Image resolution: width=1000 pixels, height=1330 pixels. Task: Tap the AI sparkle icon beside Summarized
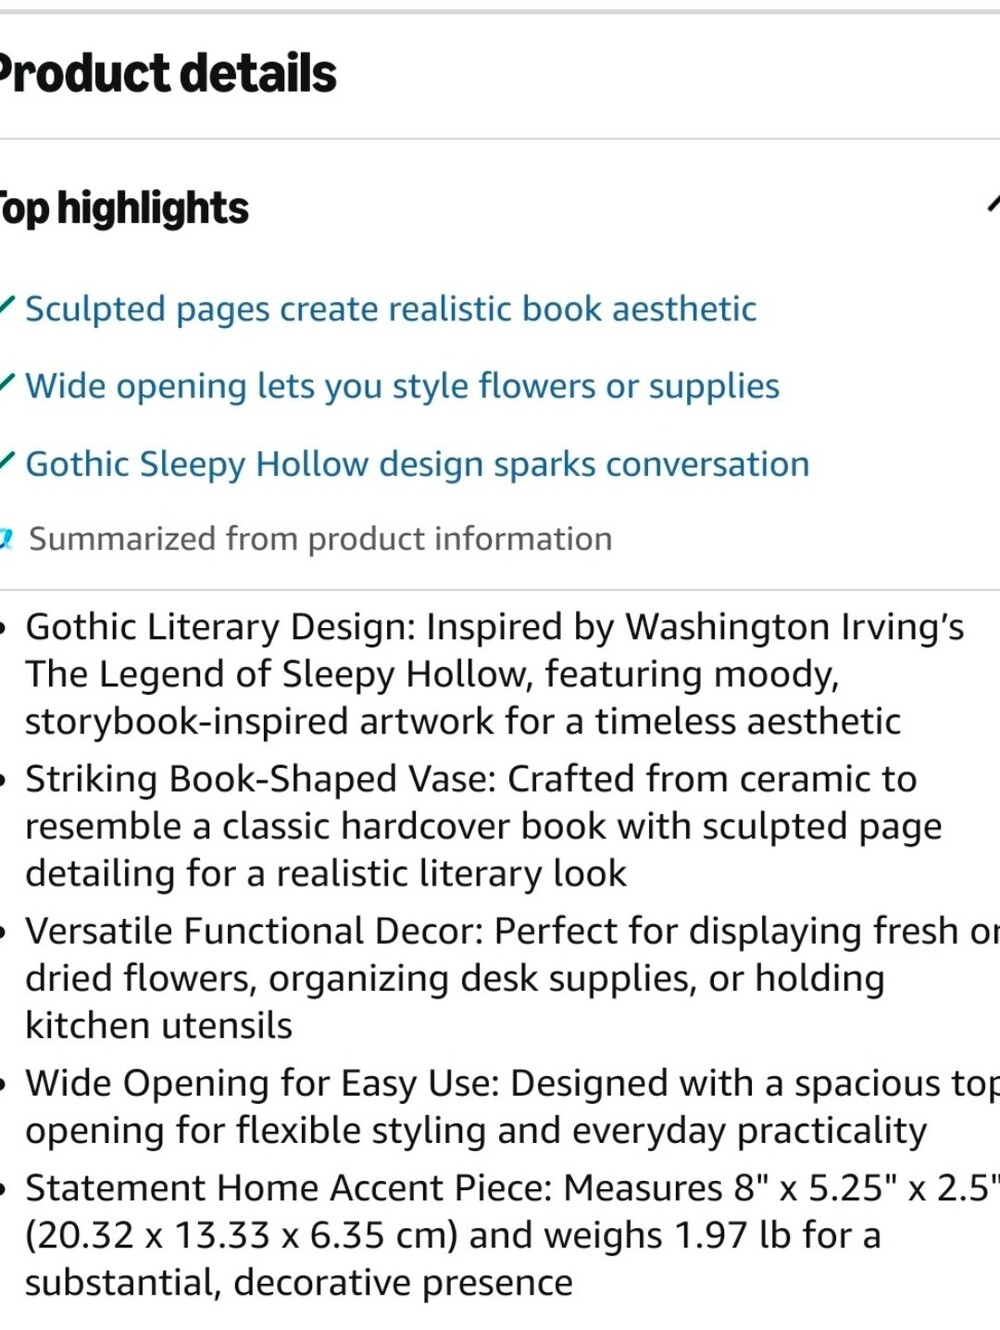pos(5,539)
